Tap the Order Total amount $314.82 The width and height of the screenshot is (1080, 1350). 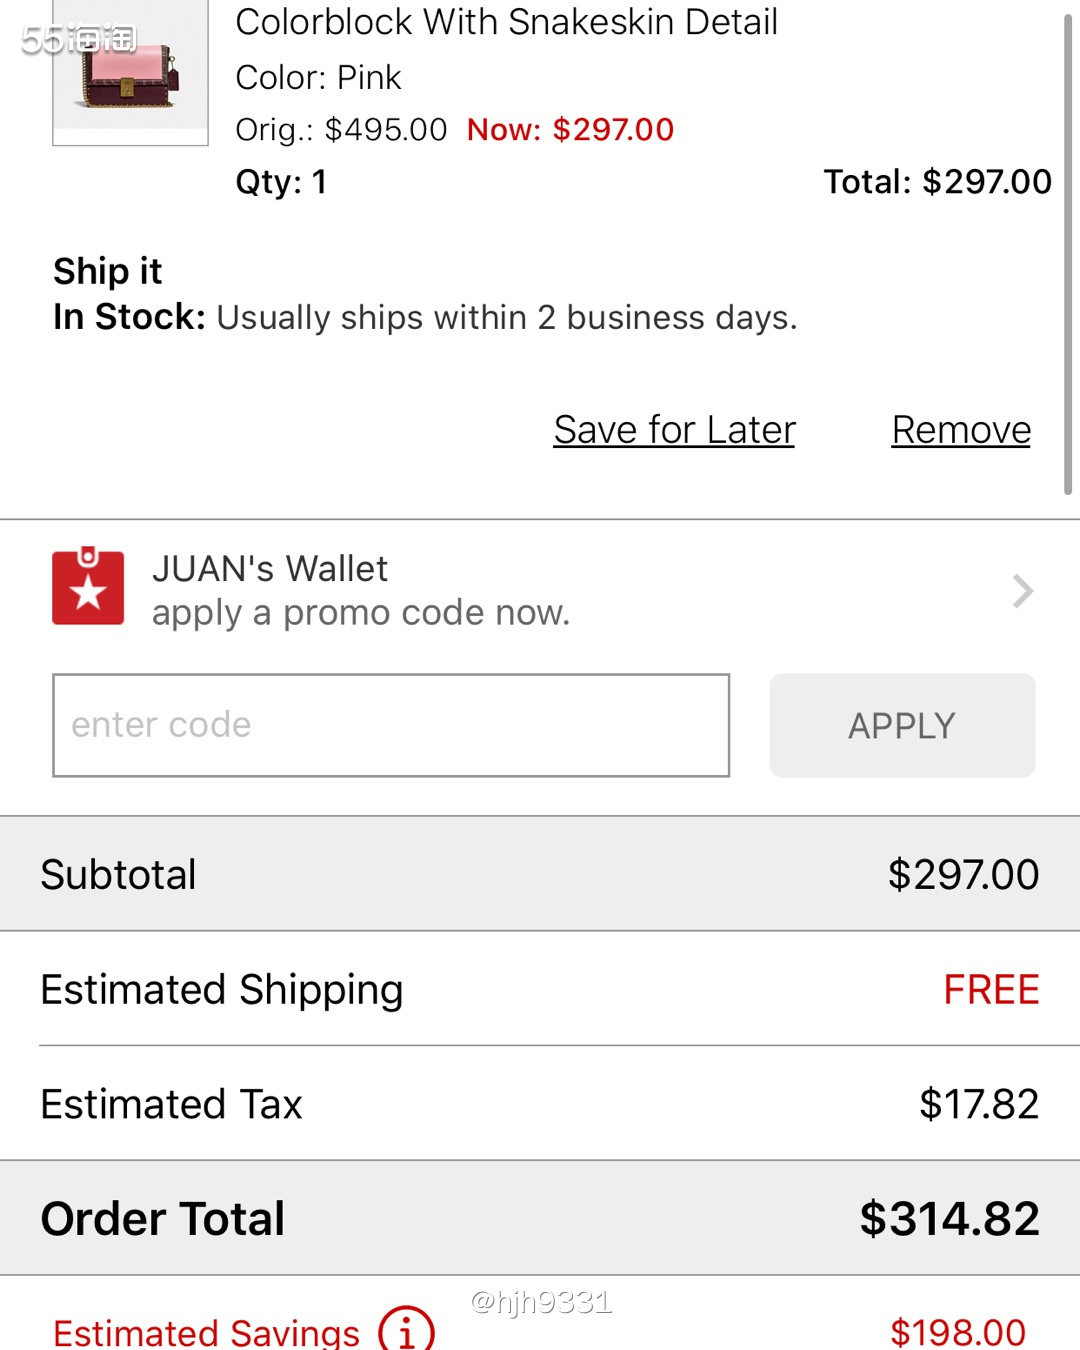(x=949, y=1219)
